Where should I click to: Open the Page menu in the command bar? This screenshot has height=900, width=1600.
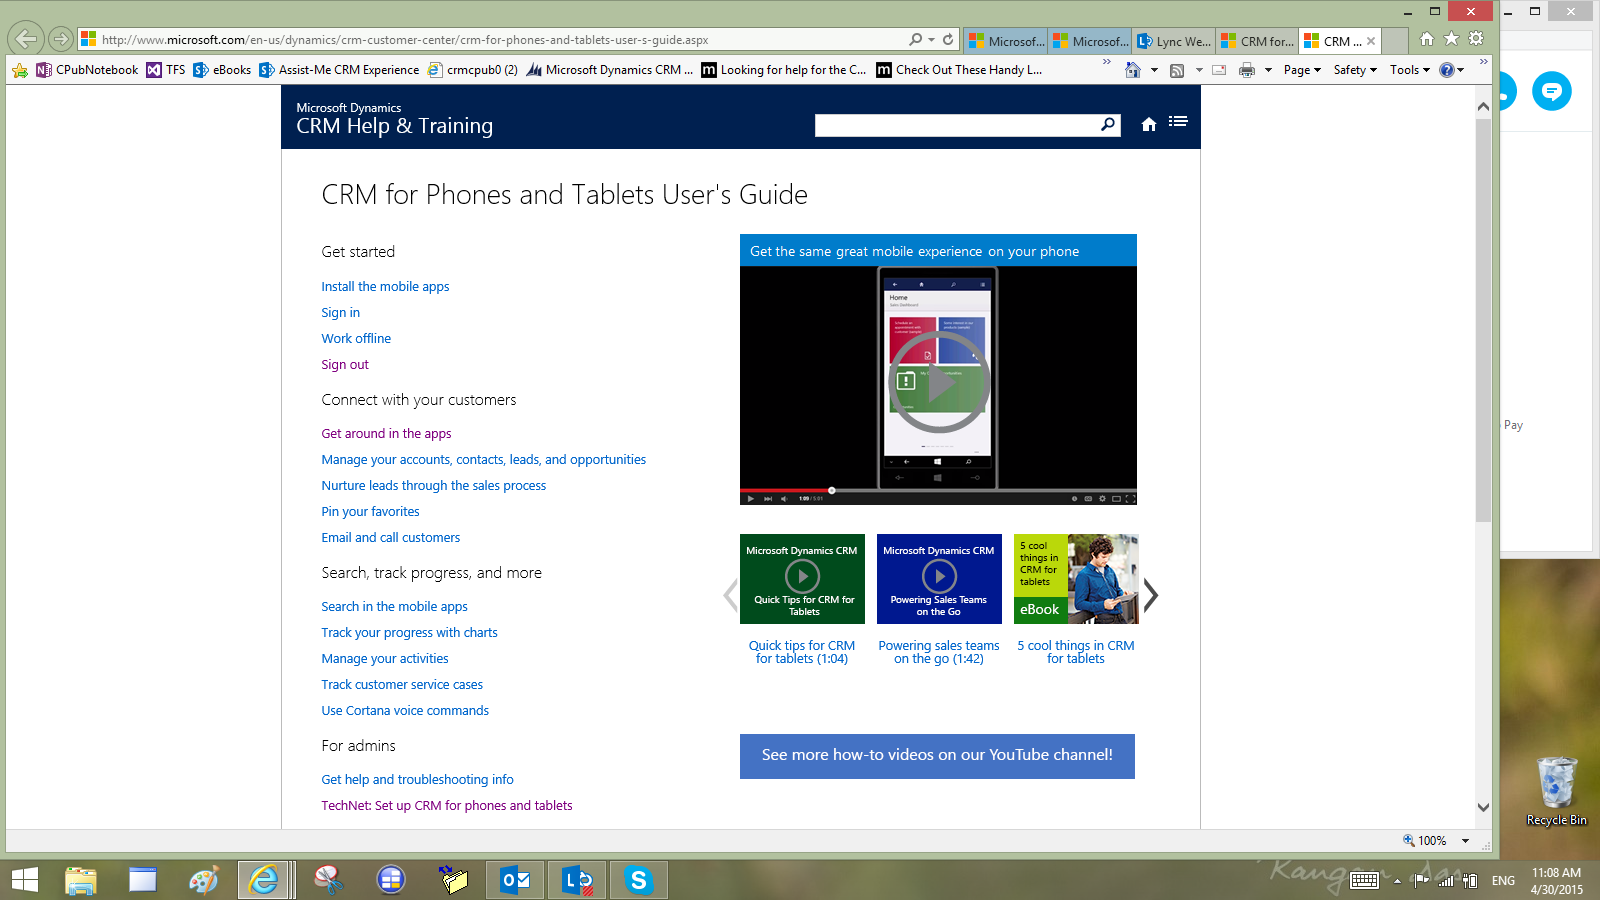click(x=1301, y=70)
